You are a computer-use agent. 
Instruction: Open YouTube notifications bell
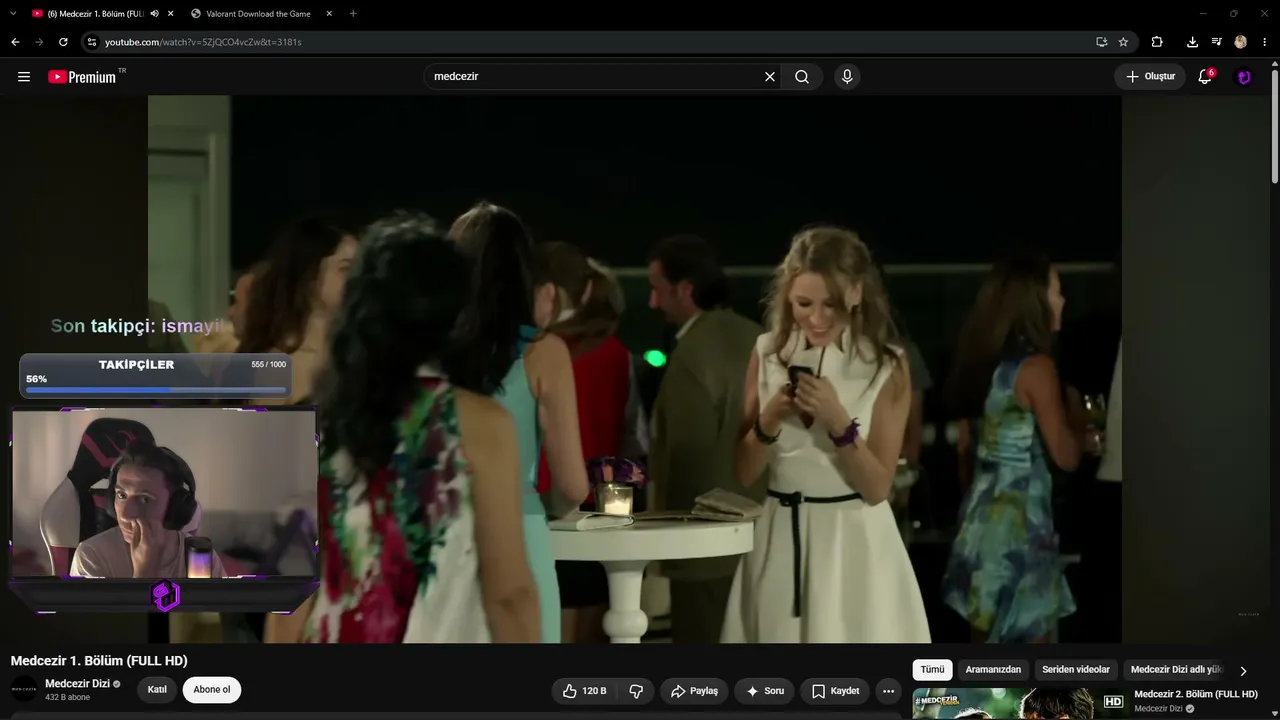[1205, 77]
